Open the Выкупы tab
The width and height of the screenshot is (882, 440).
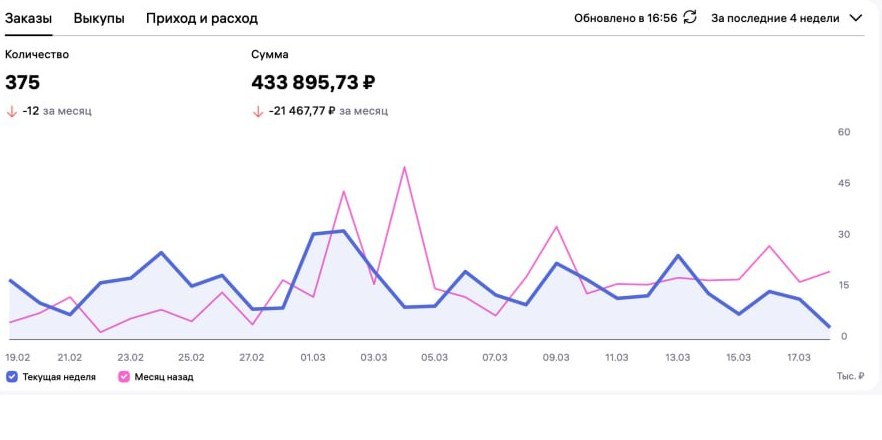tap(99, 19)
